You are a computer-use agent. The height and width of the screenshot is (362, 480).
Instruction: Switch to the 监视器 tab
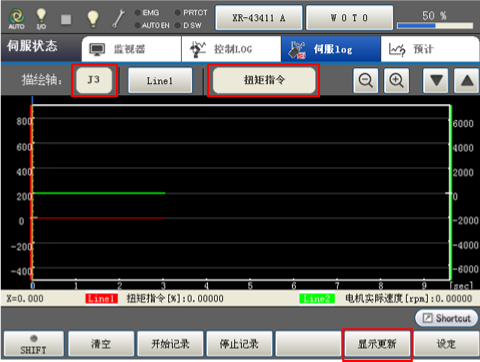pyautogui.click(x=131, y=49)
